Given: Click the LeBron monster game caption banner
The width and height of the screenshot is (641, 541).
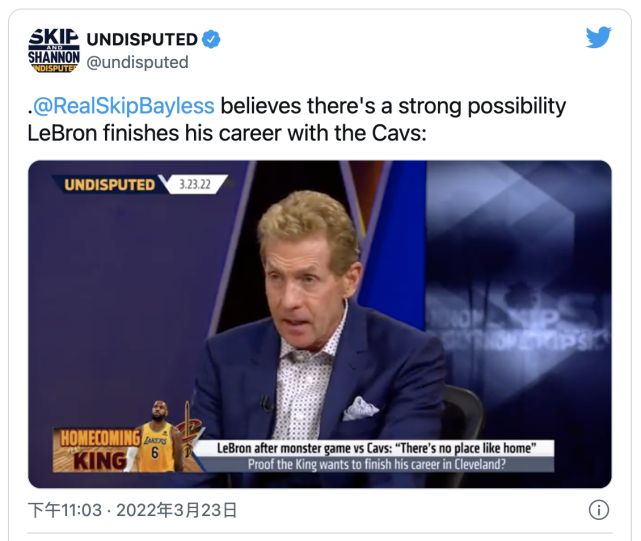Looking at the screenshot, I should tap(376, 448).
